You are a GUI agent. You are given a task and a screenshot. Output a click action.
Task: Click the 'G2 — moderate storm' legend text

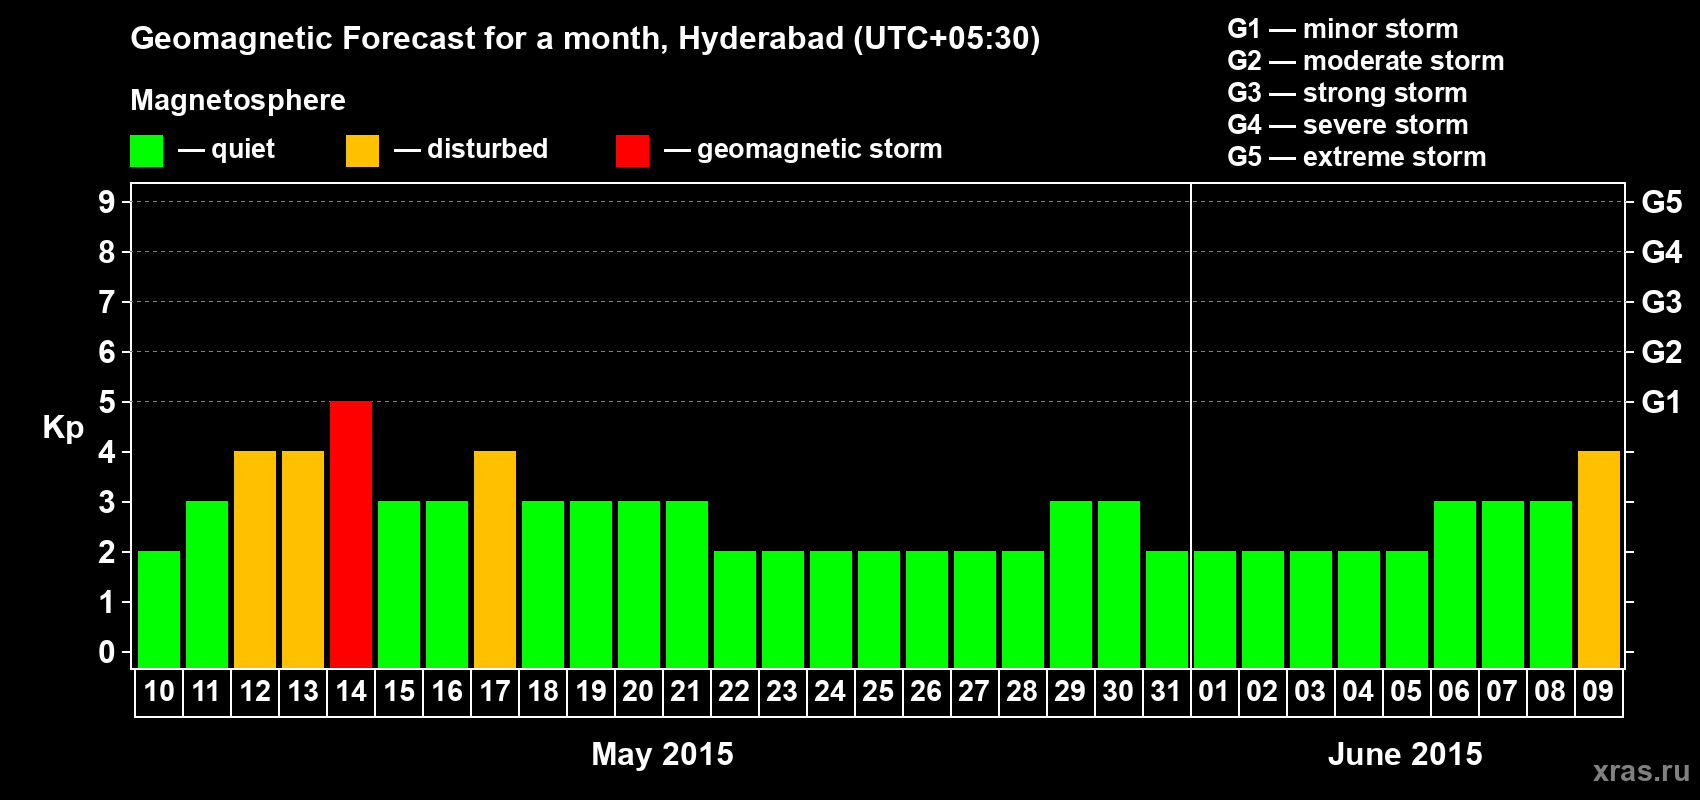[1366, 61]
